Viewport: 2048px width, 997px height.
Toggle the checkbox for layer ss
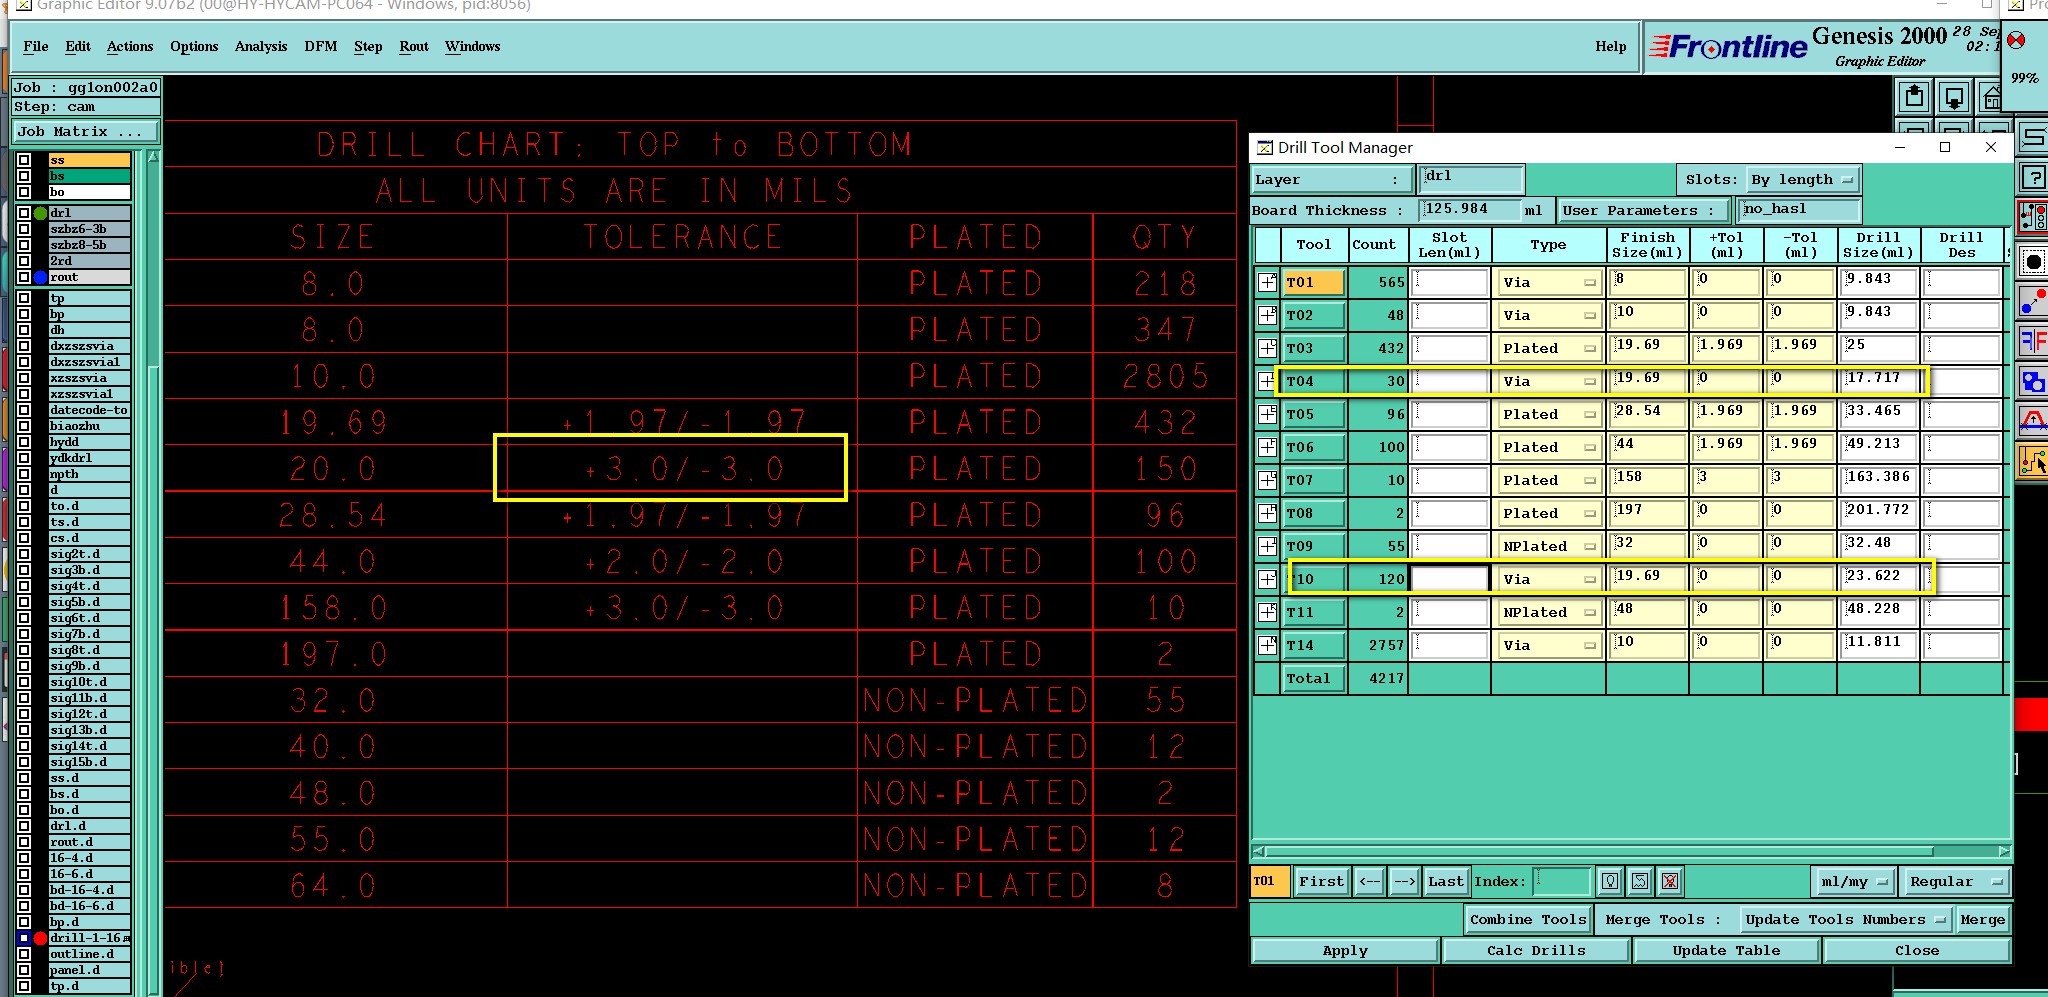point(24,160)
